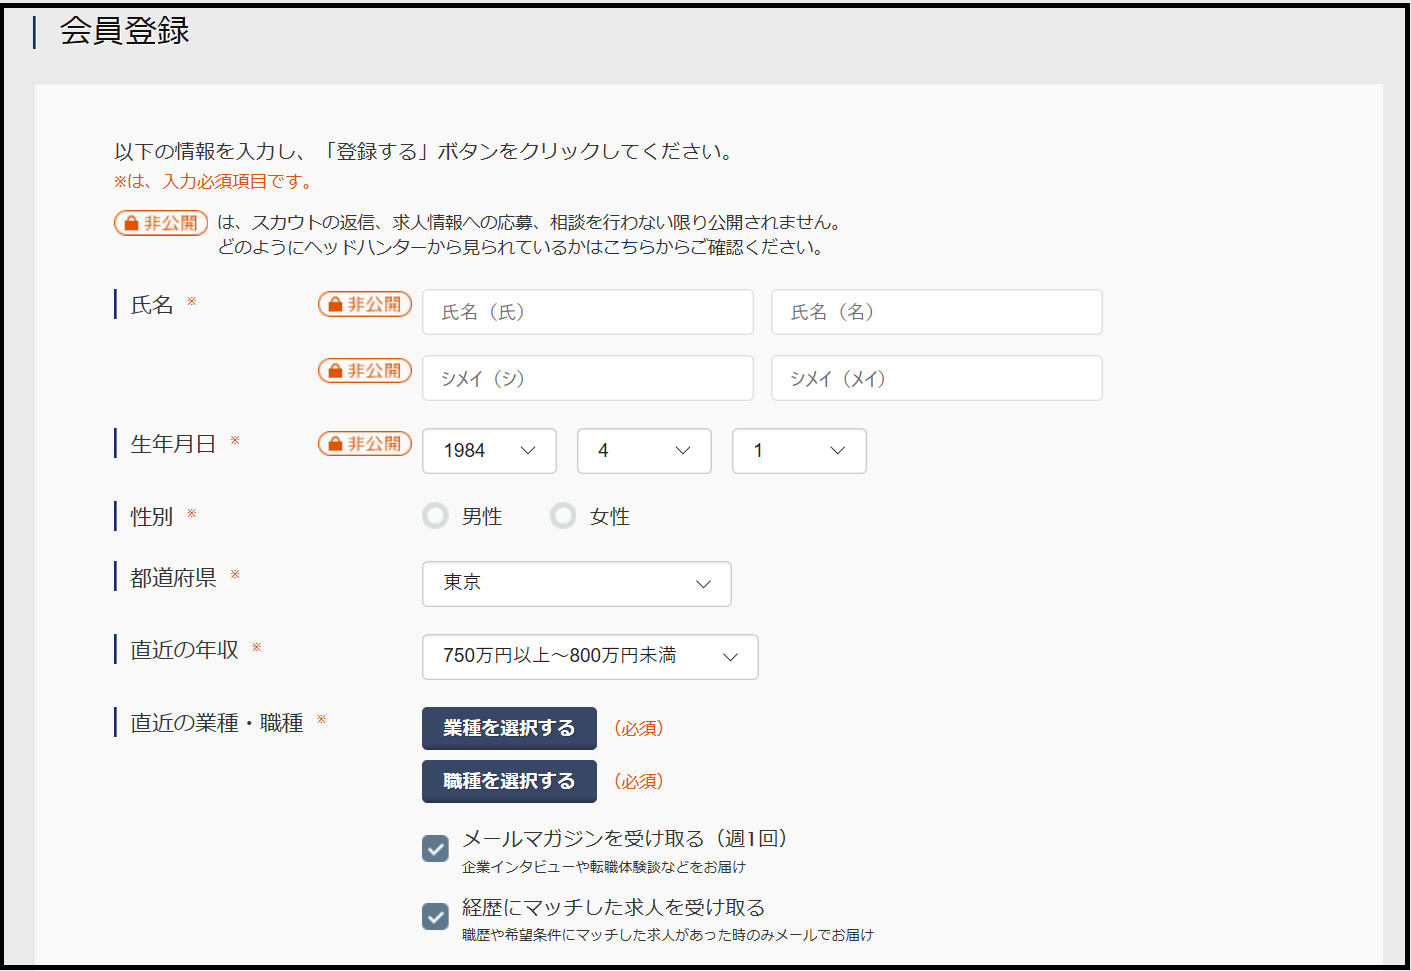This screenshot has height=971, width=1411.
Task: Open the birth month dropdown showing 4
Action: point(644,451)
